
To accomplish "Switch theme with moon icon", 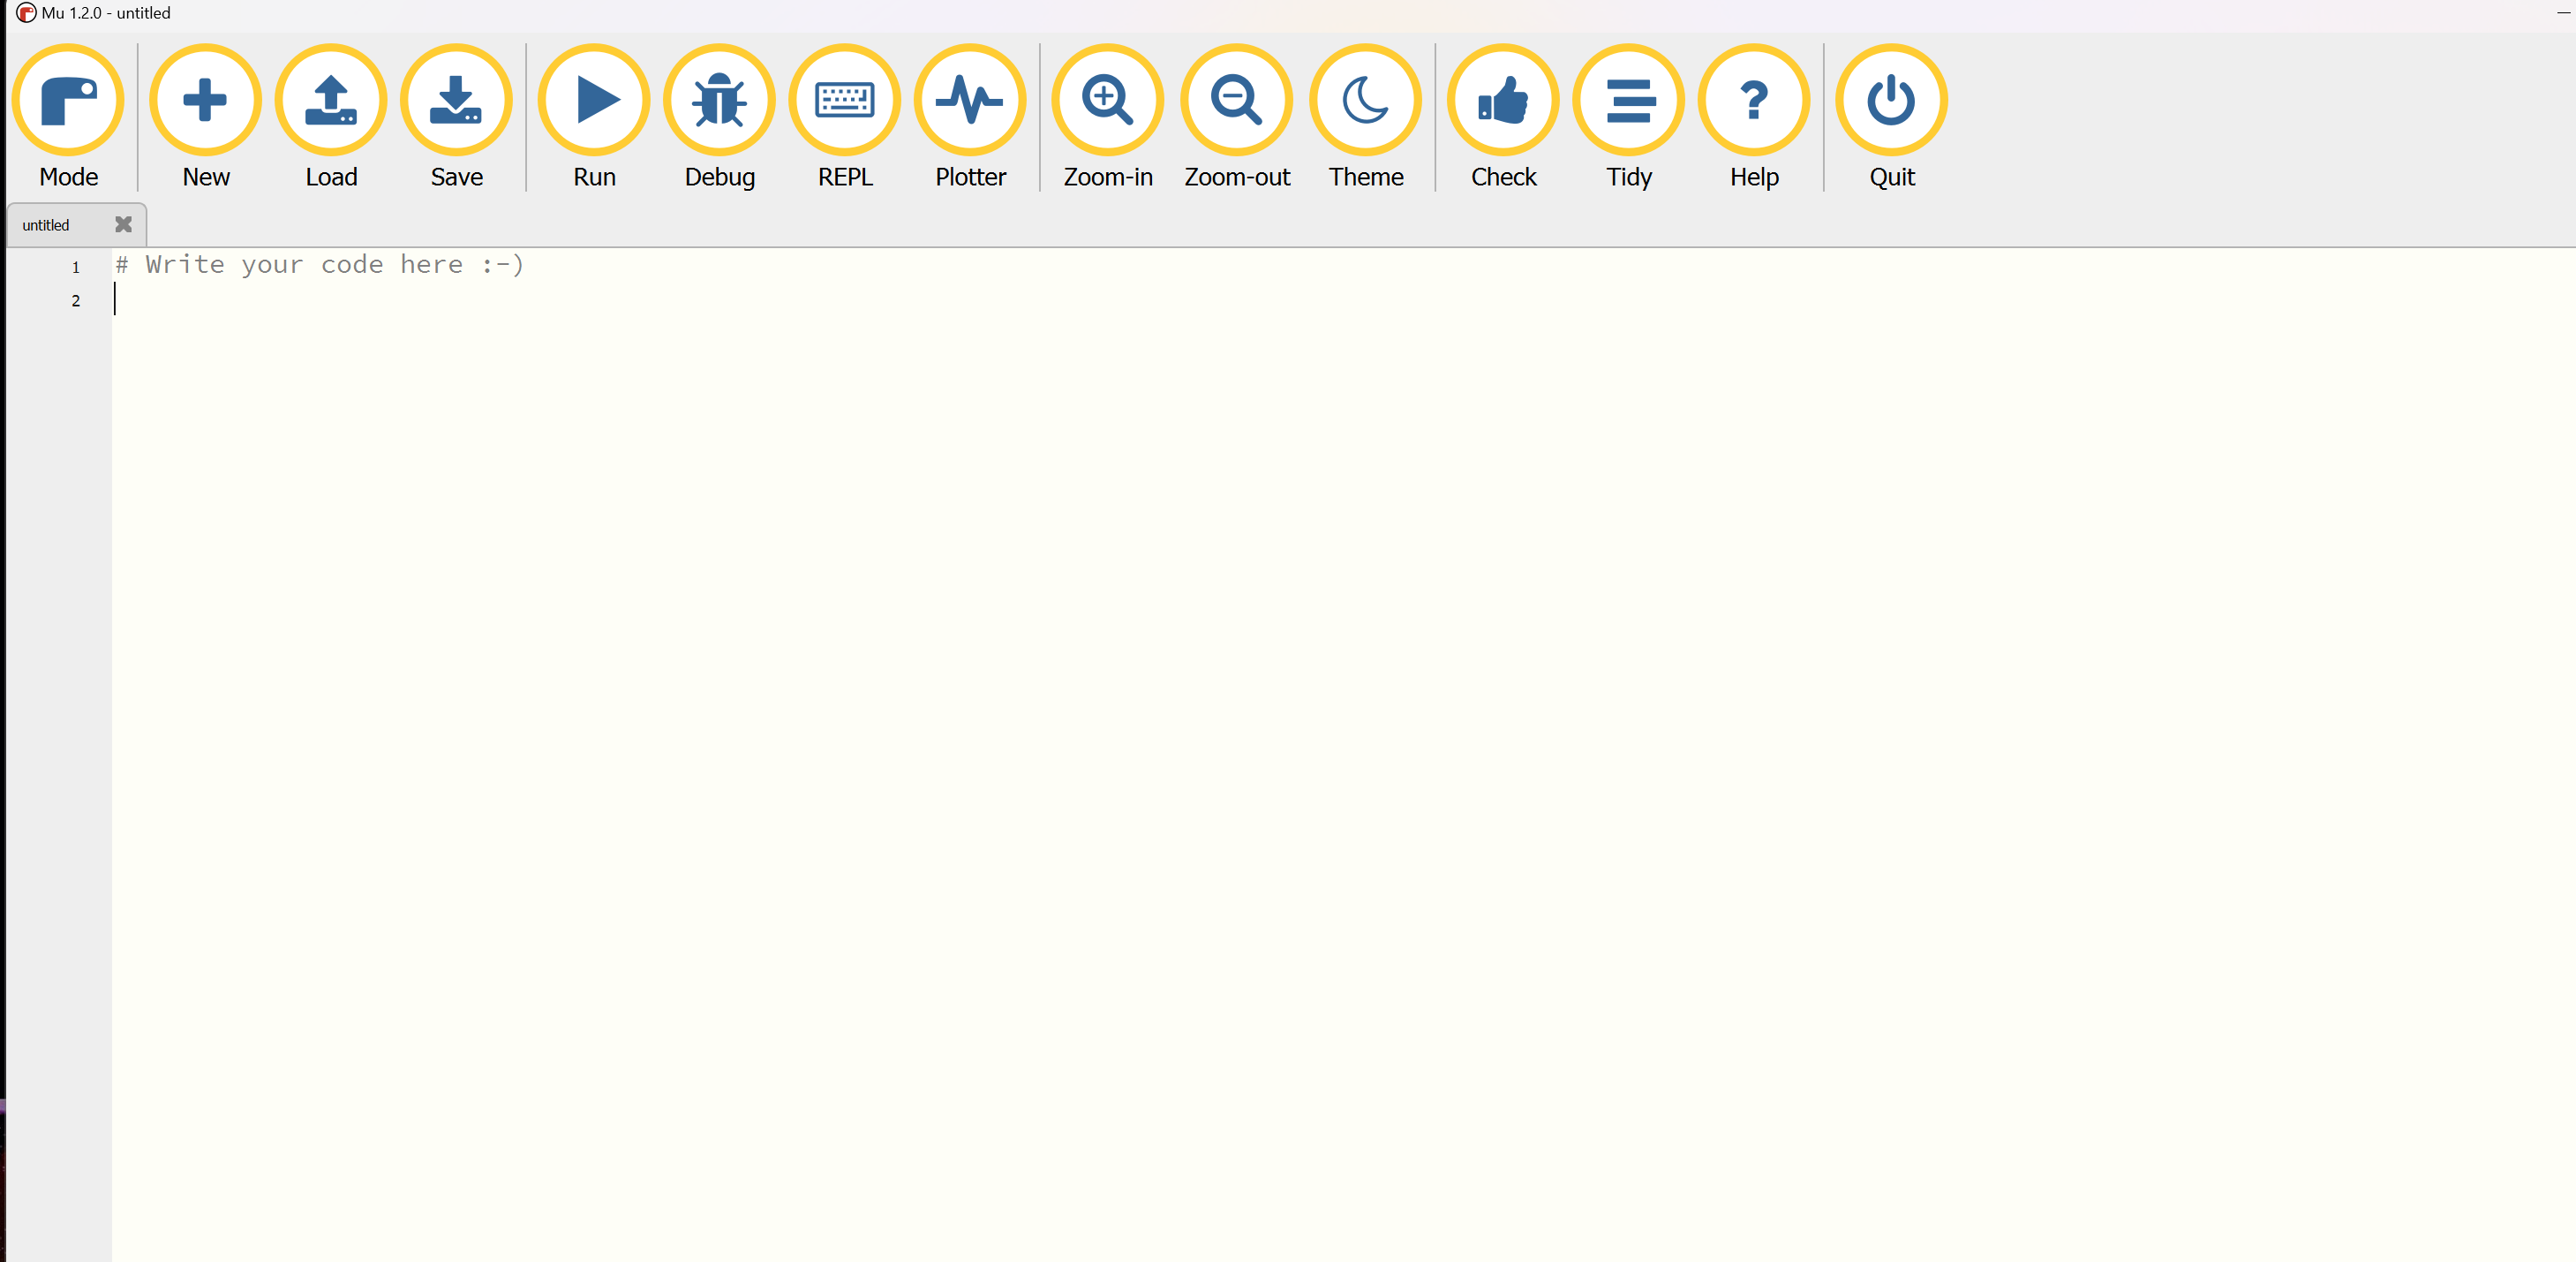I will [x=1365, y=100].
